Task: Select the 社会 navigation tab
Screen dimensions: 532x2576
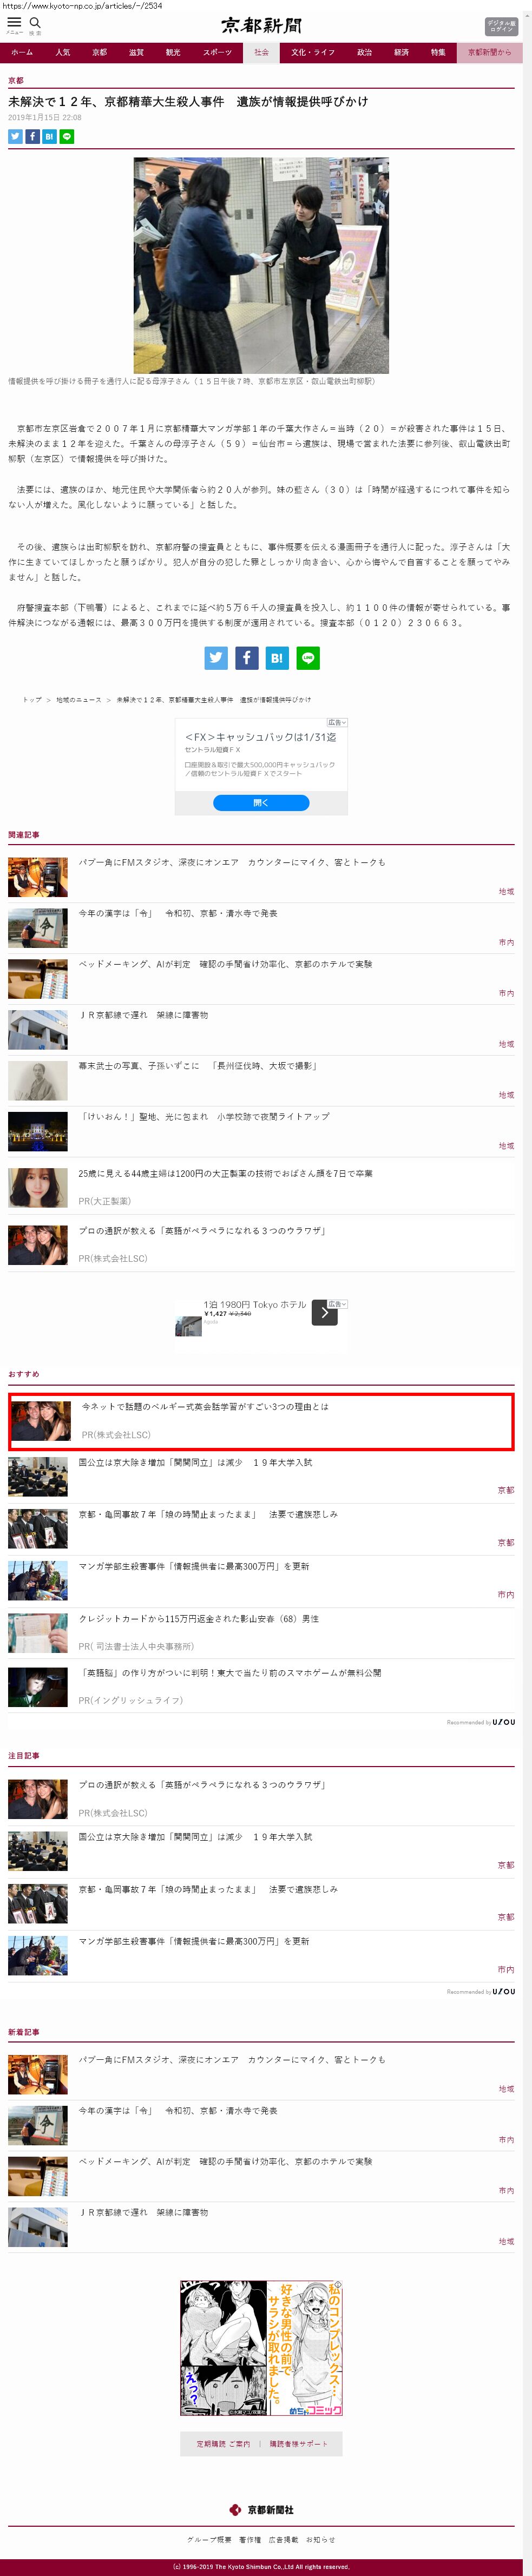Action: click(261, 52)
